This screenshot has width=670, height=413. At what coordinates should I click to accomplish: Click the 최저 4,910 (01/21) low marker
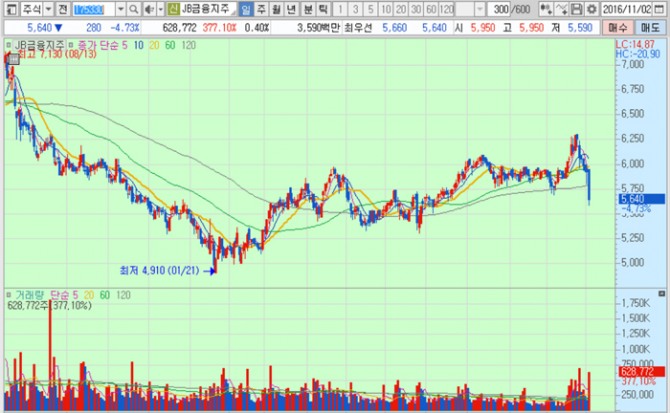[159, 270]
